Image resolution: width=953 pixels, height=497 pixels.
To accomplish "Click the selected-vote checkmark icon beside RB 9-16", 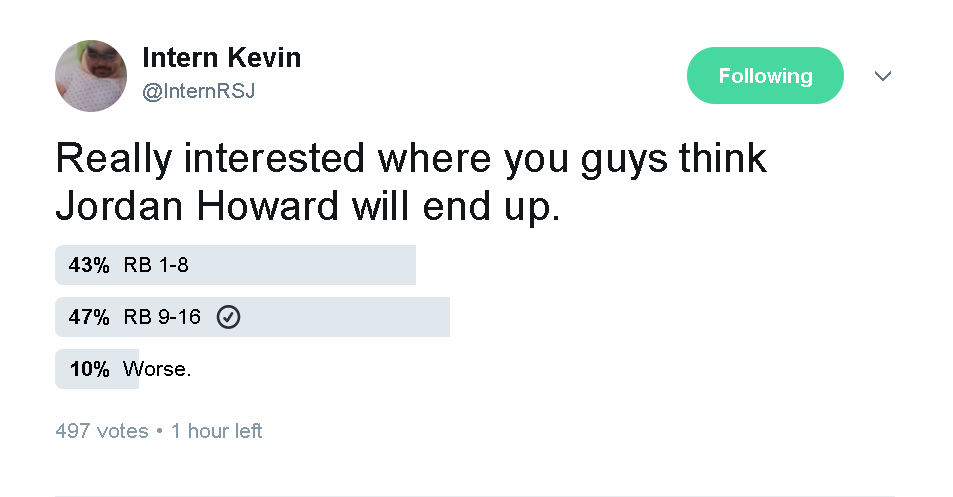I will click(229, 317).
